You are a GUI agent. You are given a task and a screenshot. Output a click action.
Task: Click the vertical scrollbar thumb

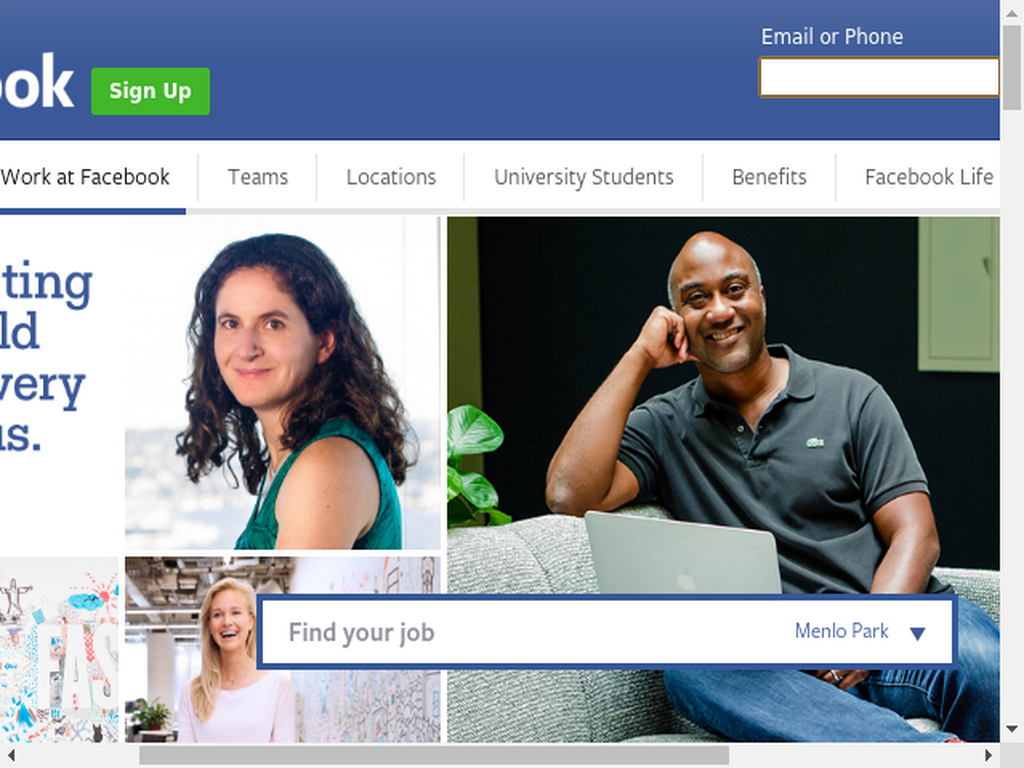(1012, 68)
